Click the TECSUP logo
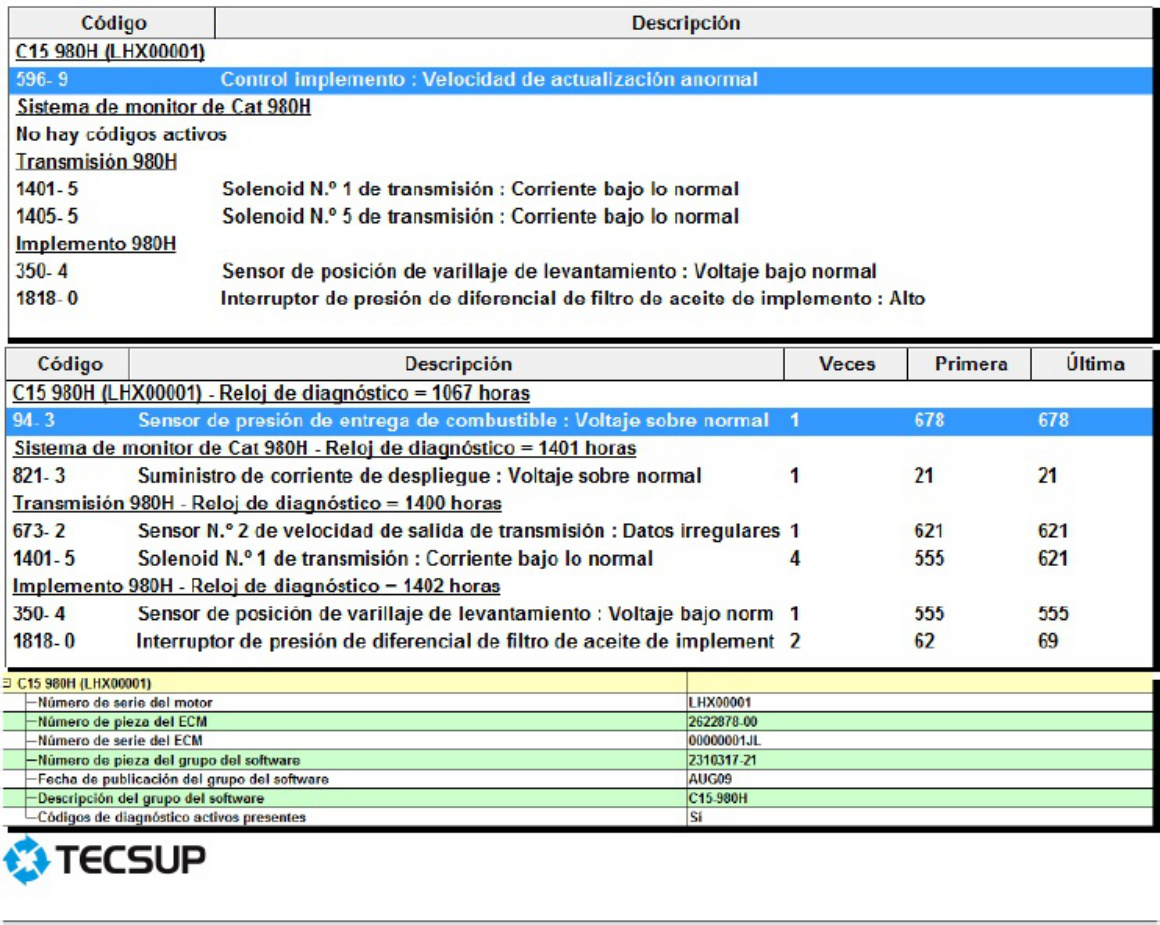The height and width of the screenshot is (925, 1160). tap(104, 860)
